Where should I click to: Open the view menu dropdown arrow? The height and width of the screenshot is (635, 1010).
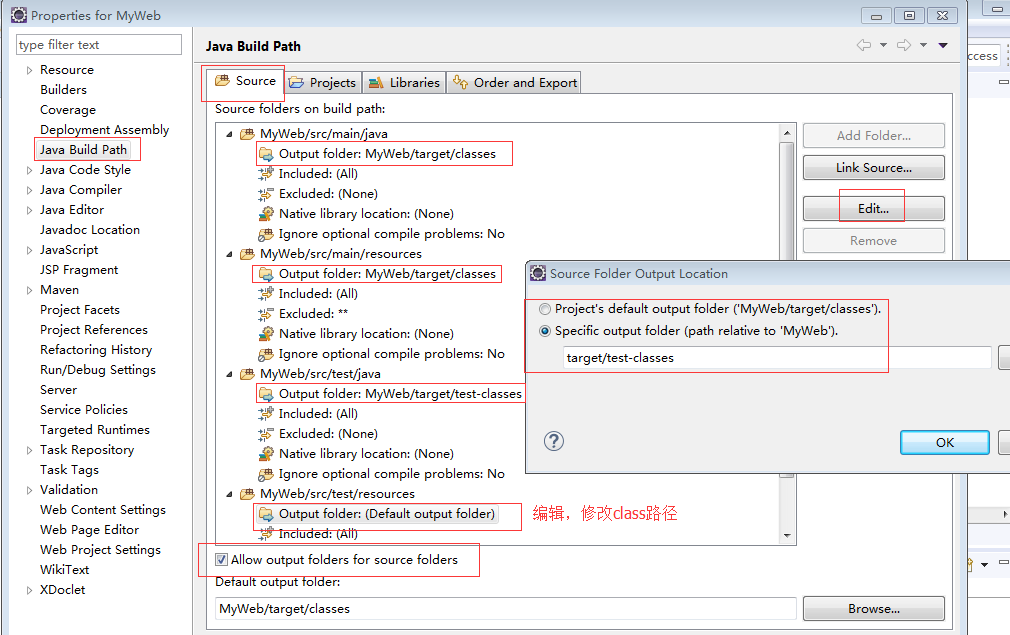(x=943, y=45)
